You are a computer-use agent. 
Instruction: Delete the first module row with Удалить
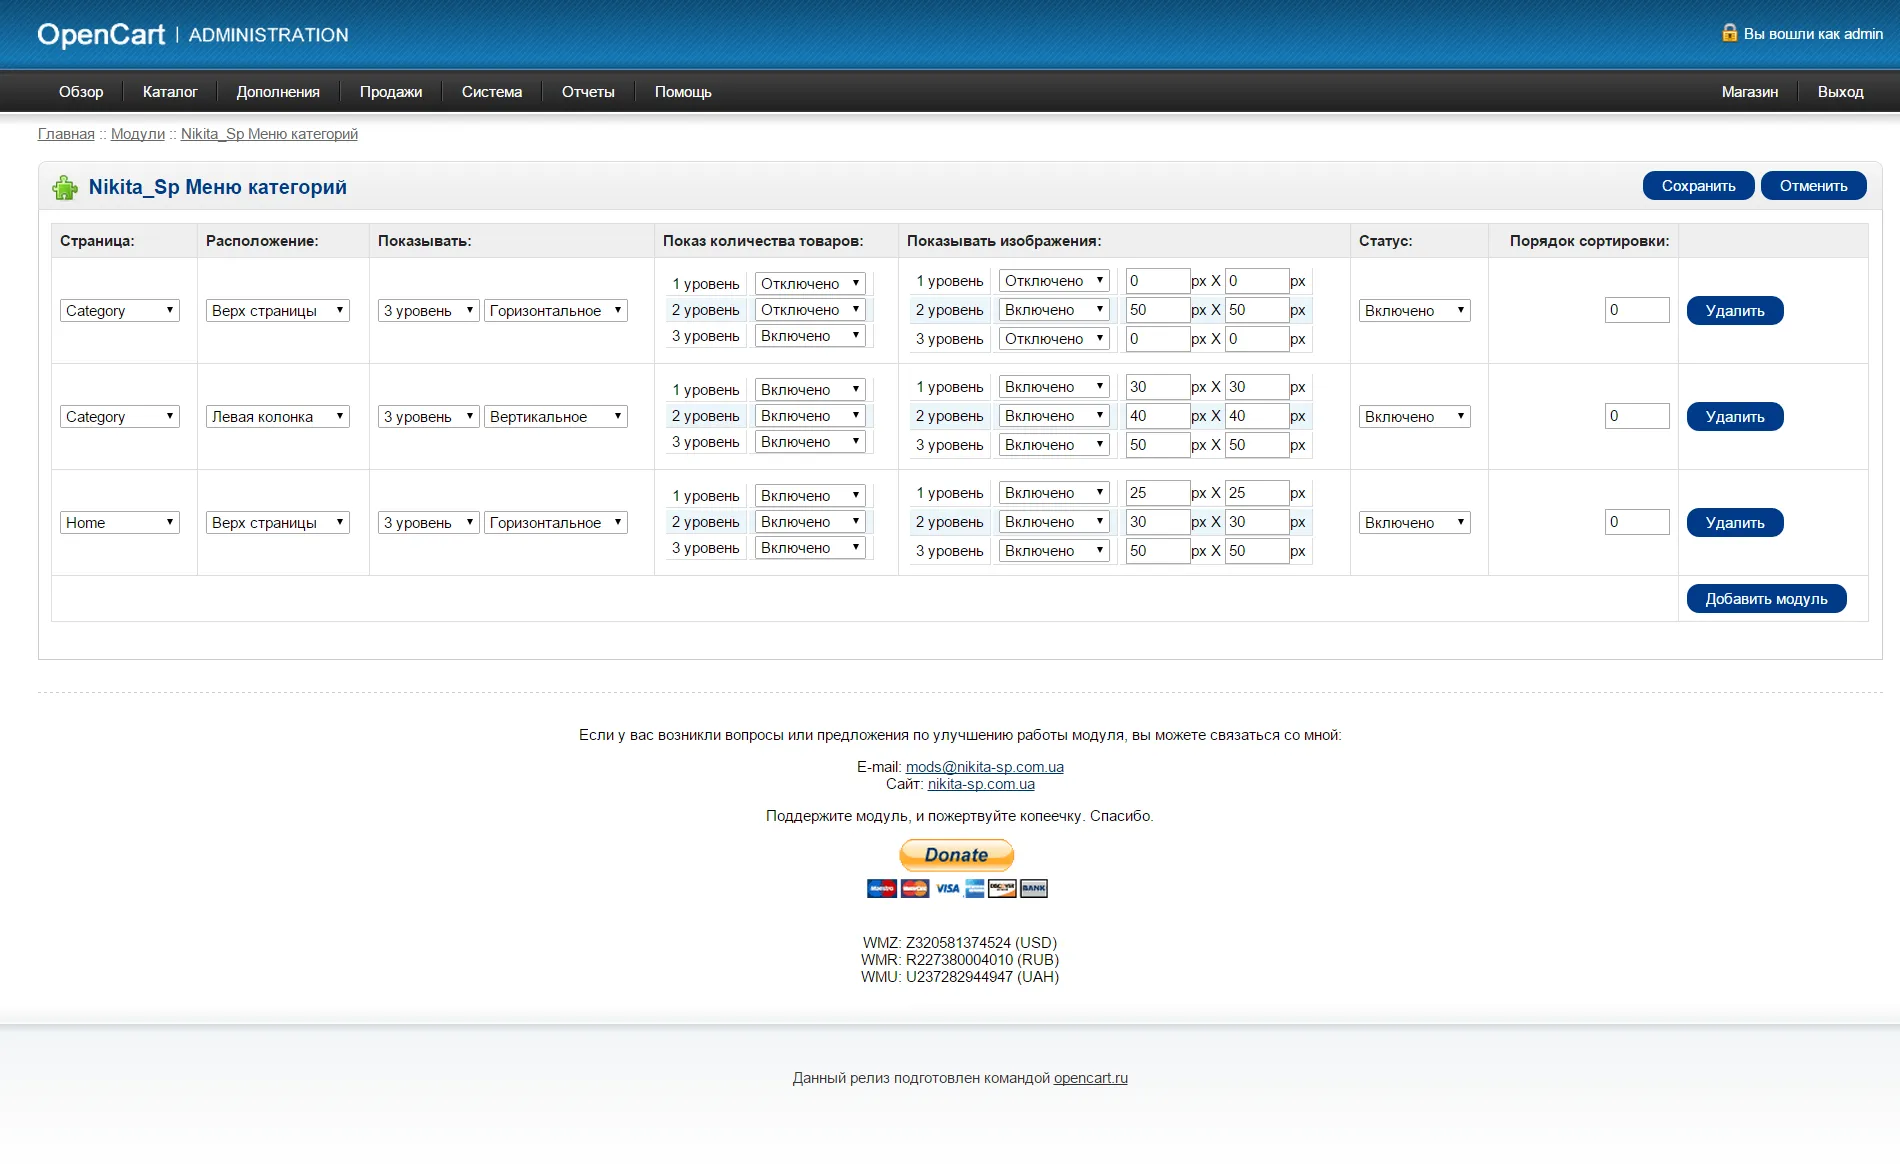point(1734,311)
